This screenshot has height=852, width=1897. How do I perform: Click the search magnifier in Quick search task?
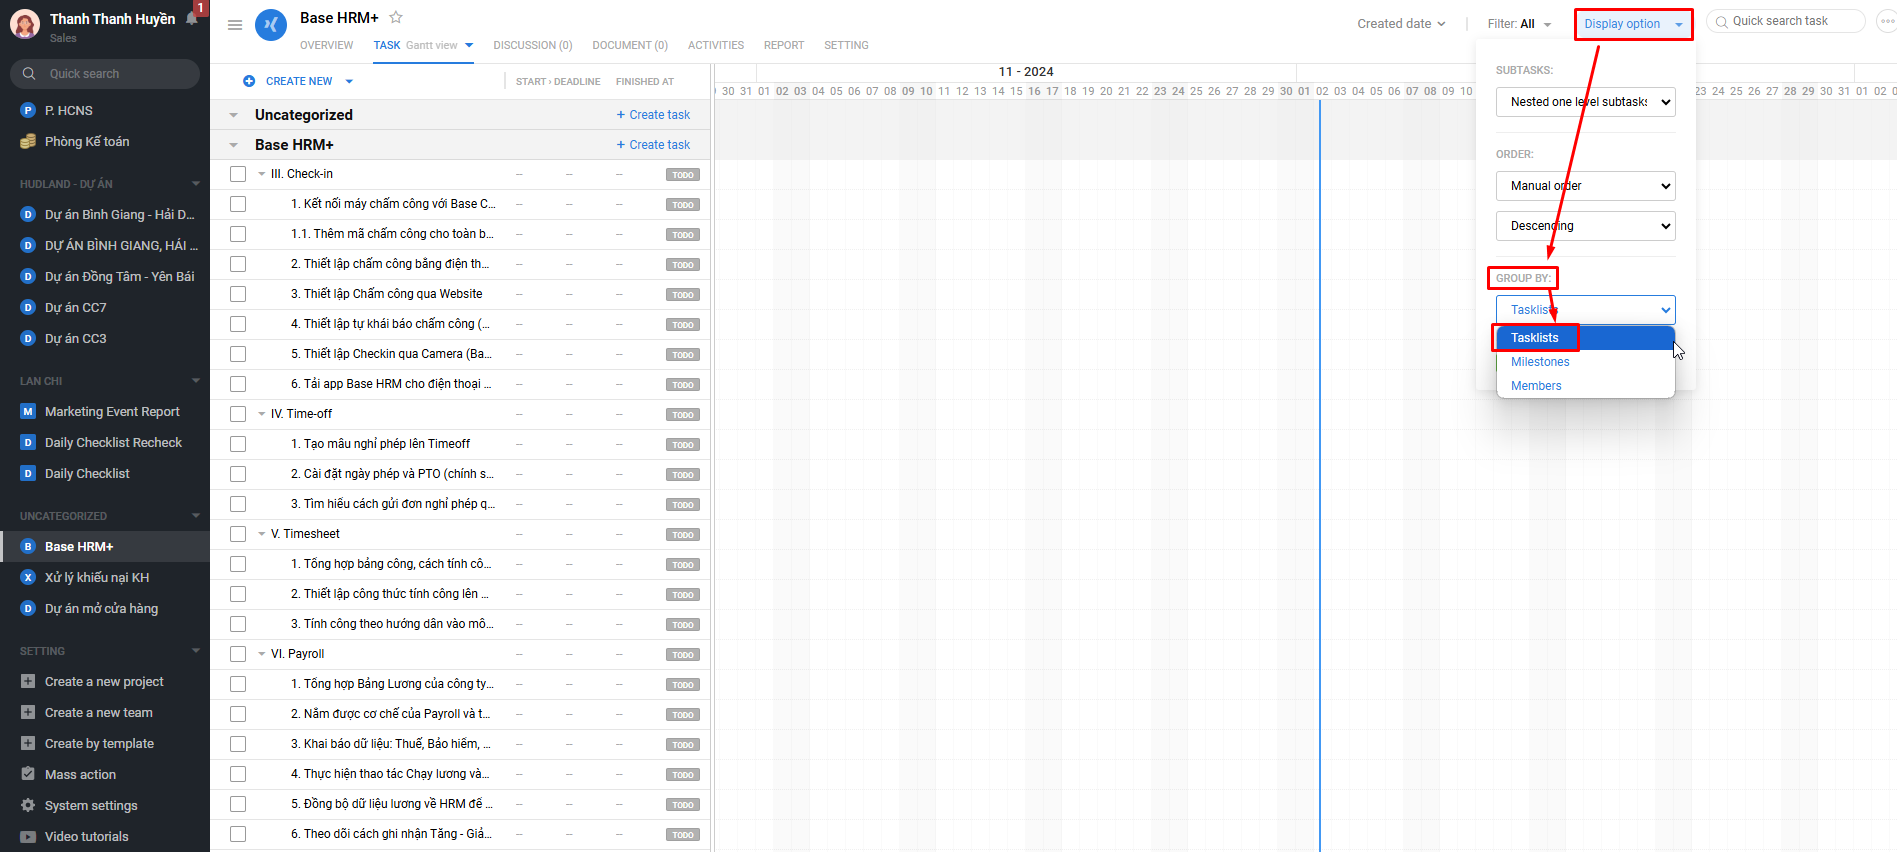(x=1722, y=21)
